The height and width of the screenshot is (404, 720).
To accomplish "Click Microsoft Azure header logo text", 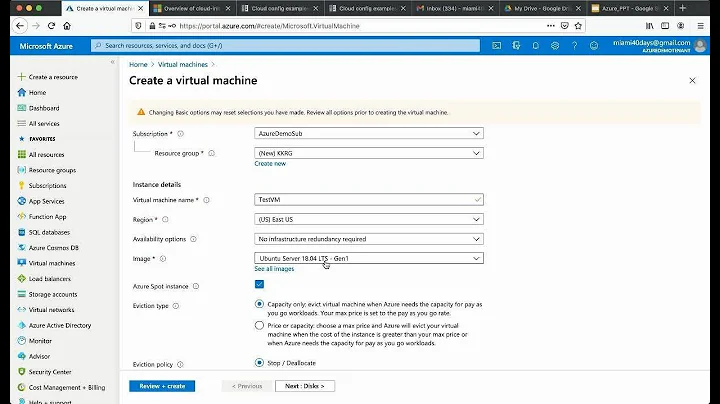I will (x=46, y=46).
